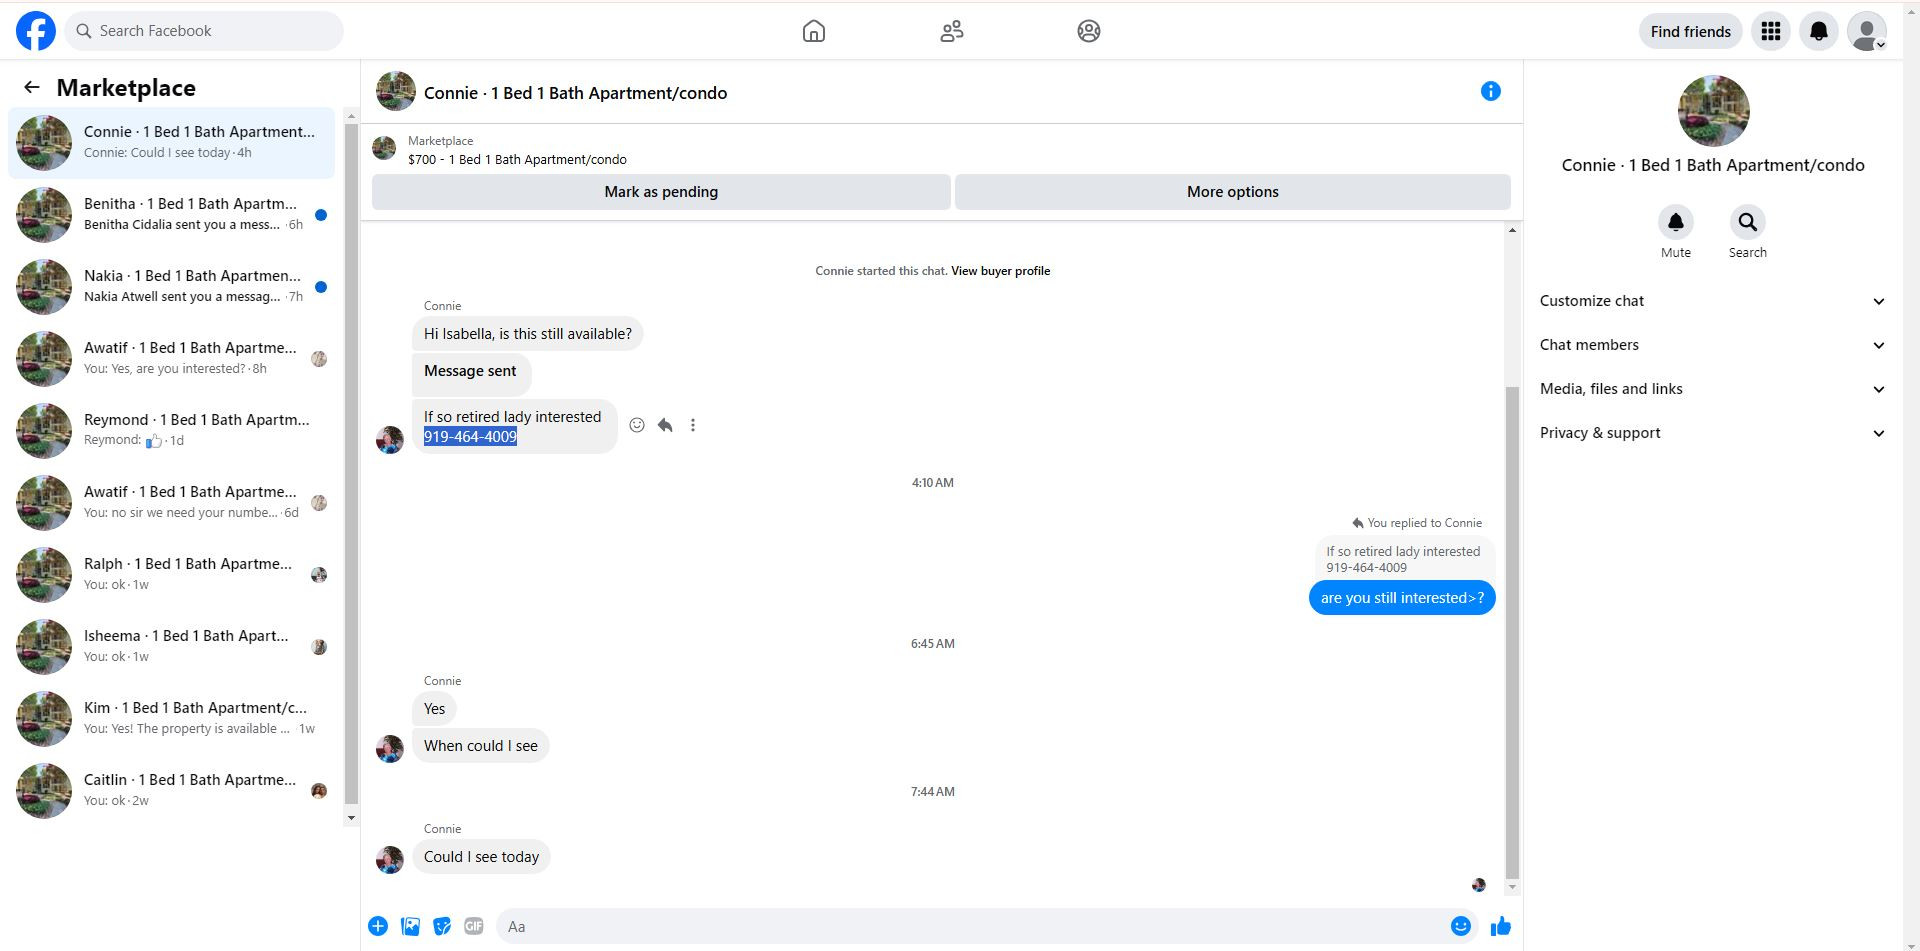Open the Groups icon in top bar

[1089, 31]
